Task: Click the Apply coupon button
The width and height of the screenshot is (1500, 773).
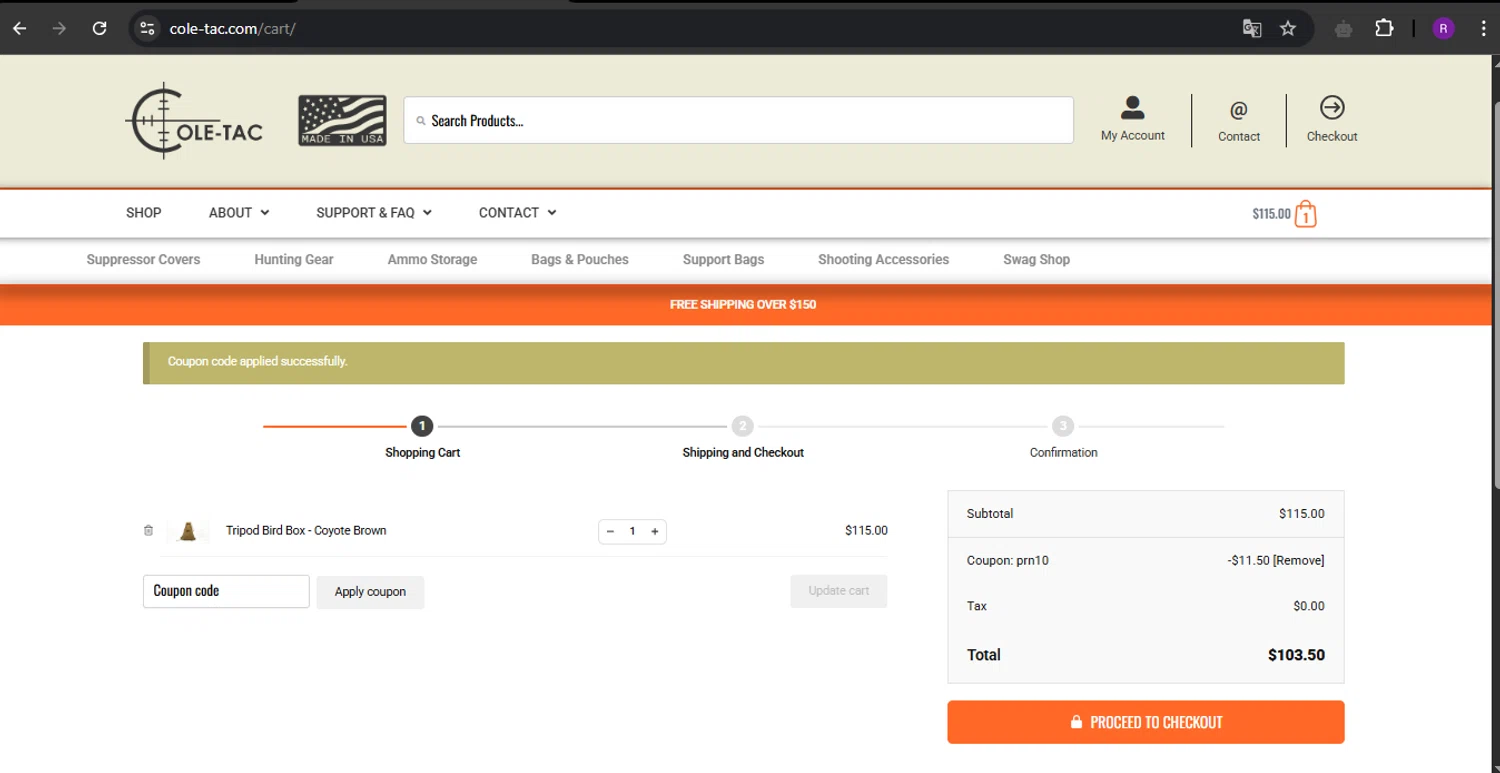Action: 370,592
